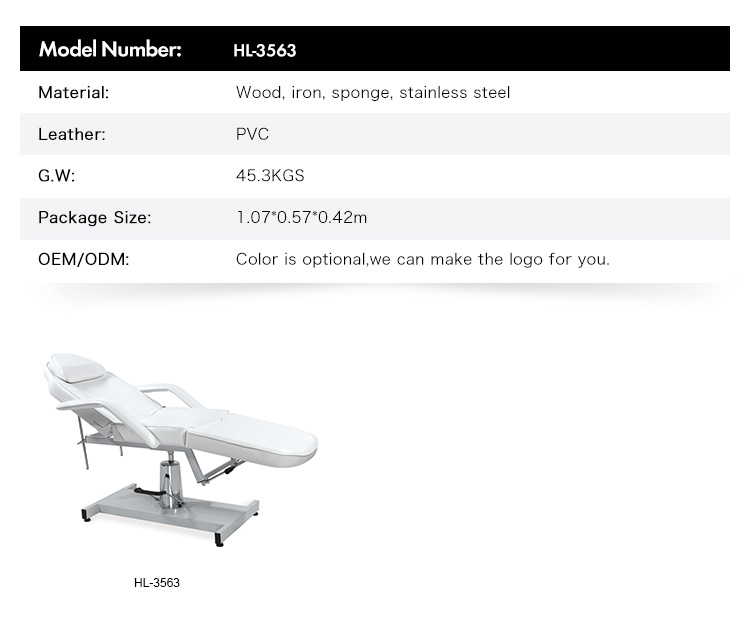Select the HL-3563 caption under the image
The image size is (750, 636).
pyautogui.click(x=157, y=582)
